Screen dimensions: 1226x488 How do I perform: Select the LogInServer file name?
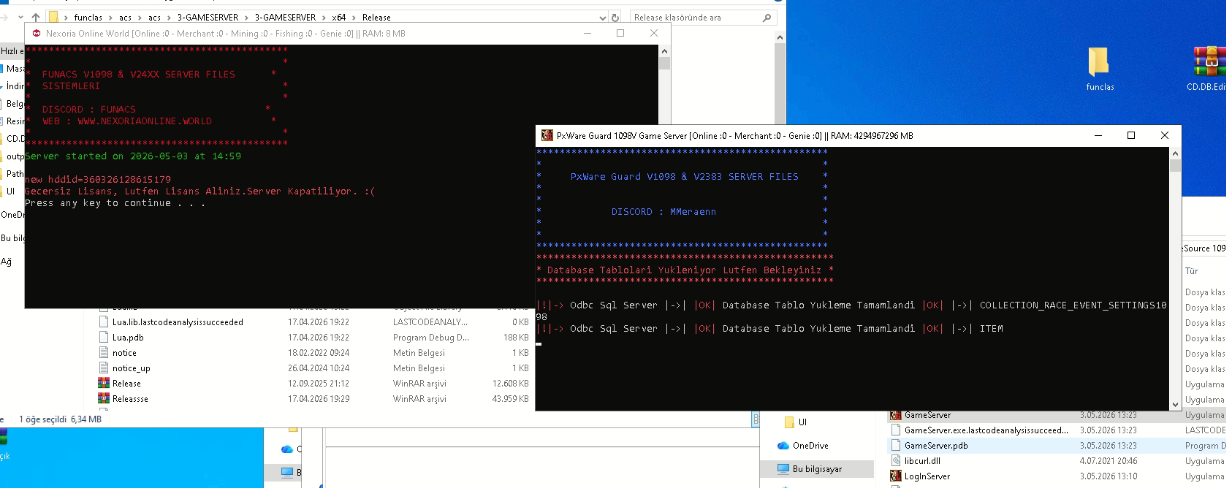[927, 476]
